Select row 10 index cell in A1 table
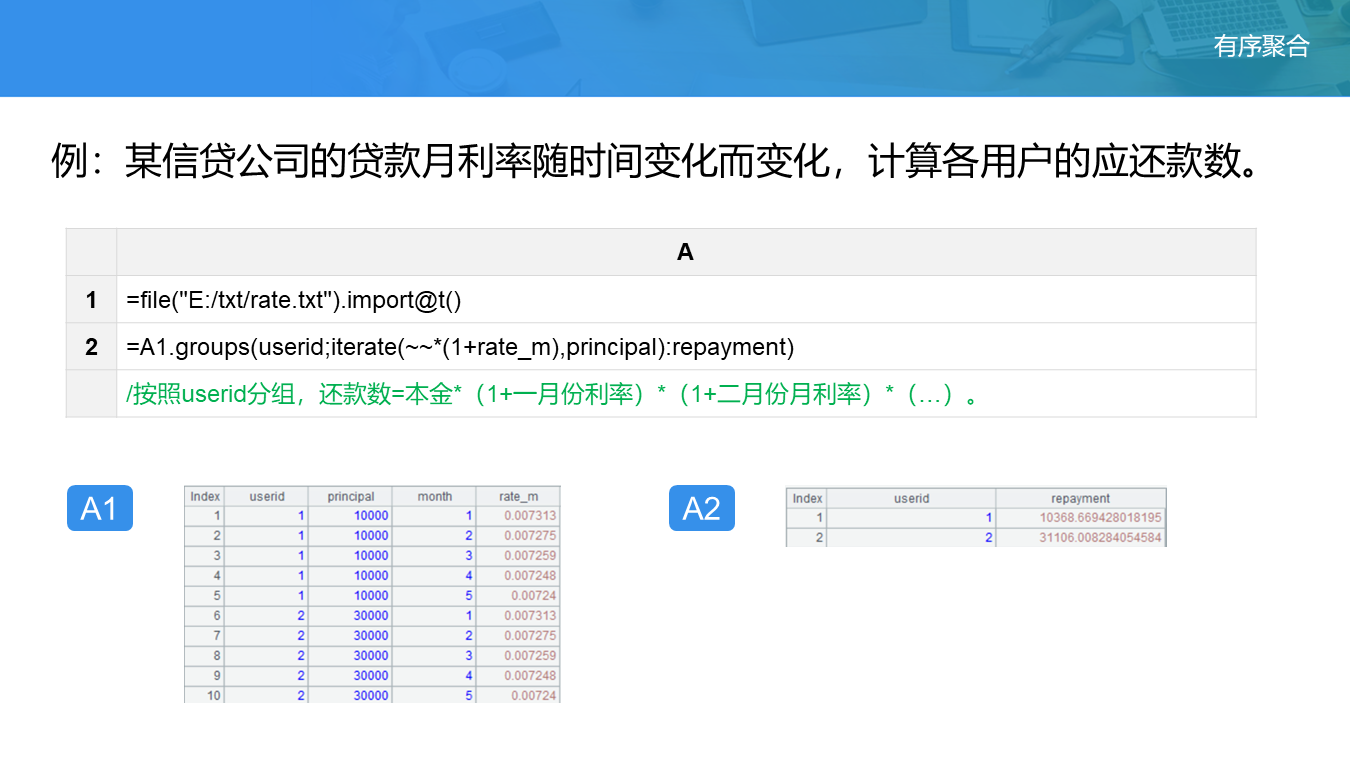The height and width of the screenshot is (759, 1350). (x=205, y=695)
